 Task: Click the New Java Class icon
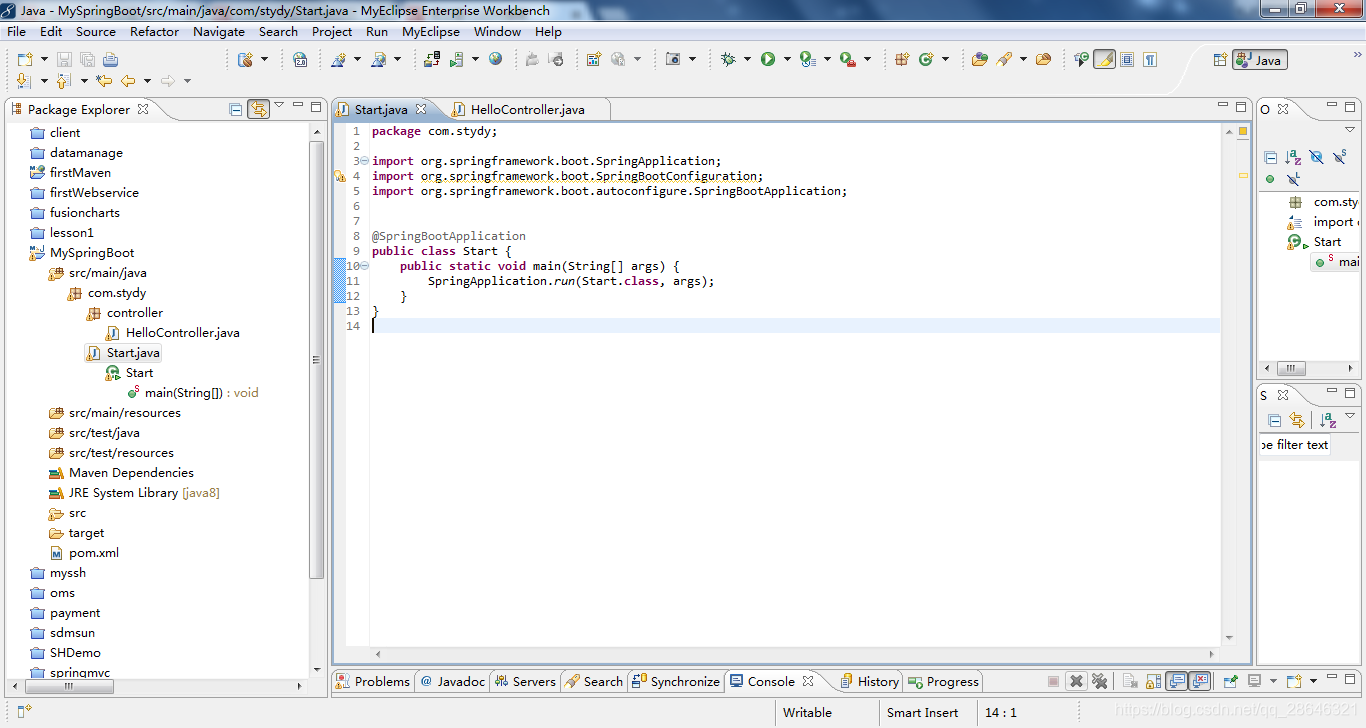pyautogui.click(x=926, y=60)
